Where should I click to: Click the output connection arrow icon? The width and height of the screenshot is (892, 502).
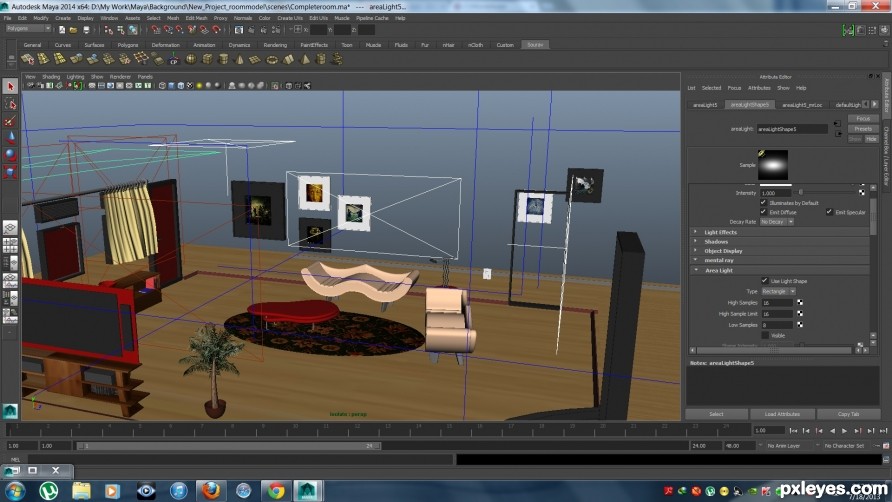[839, 134]
